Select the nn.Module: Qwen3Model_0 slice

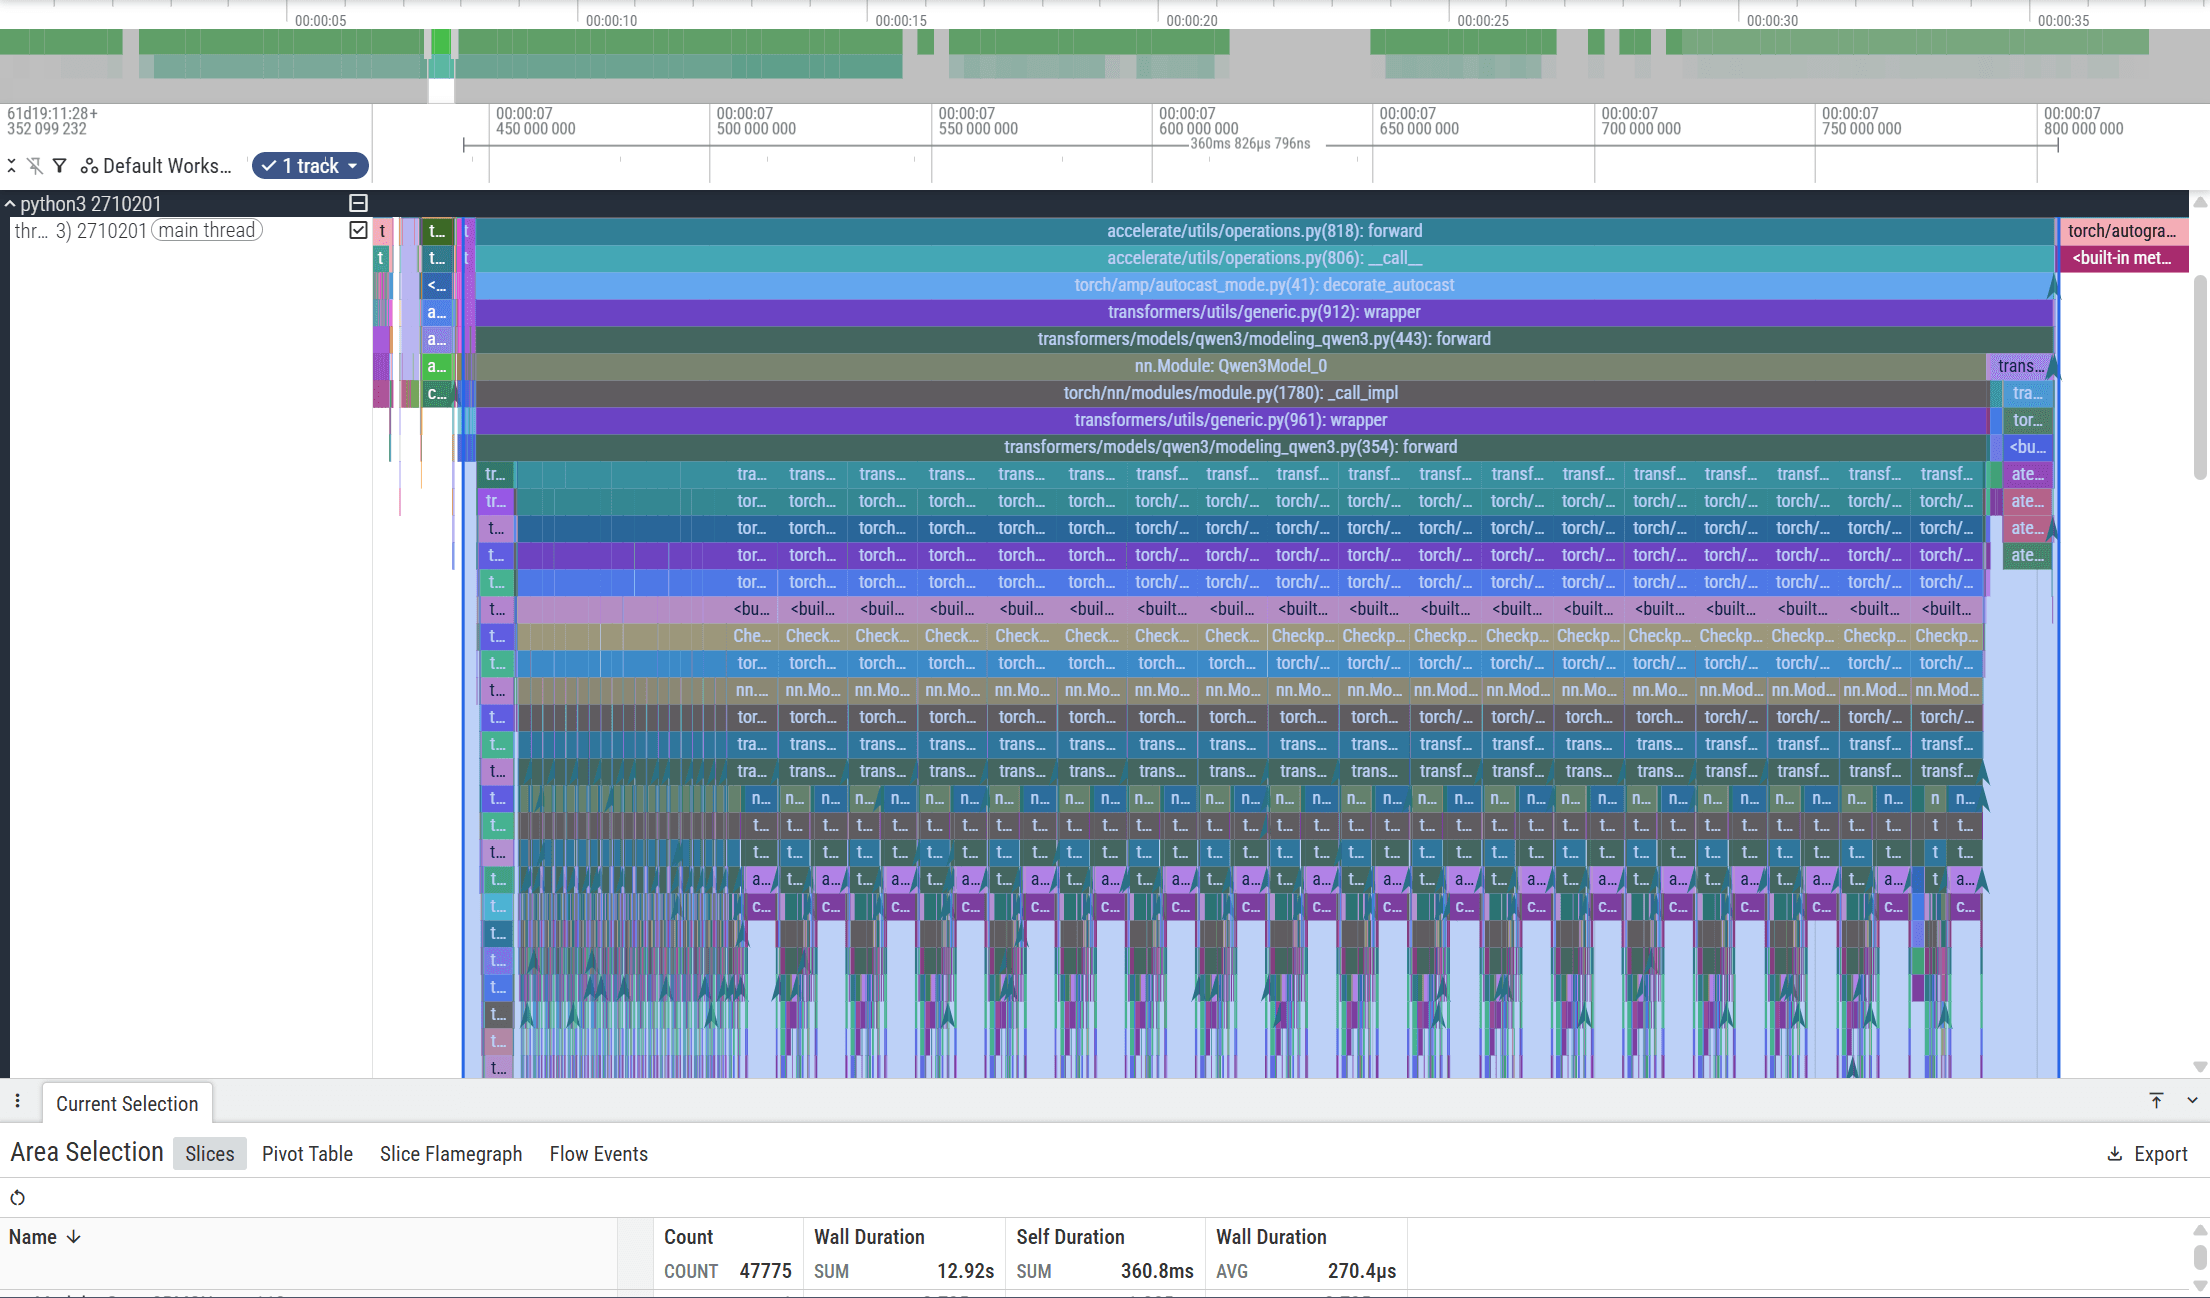(x=1230, y=366)
